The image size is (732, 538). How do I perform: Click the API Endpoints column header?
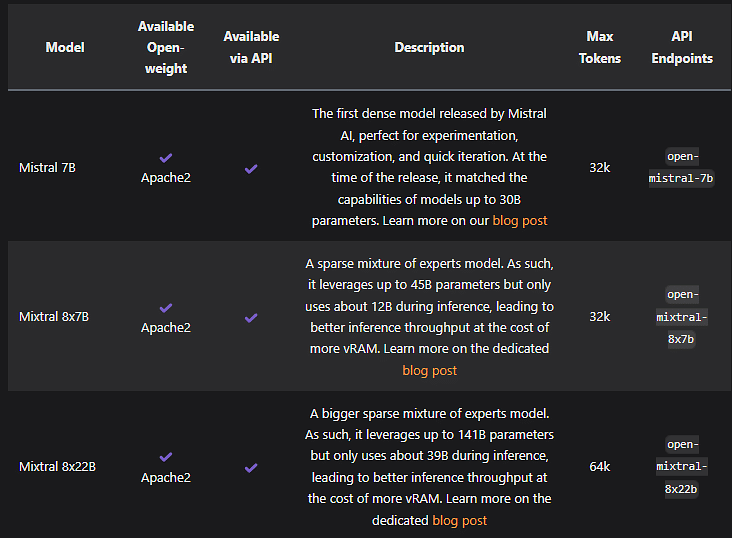click(x=682, y=47)
